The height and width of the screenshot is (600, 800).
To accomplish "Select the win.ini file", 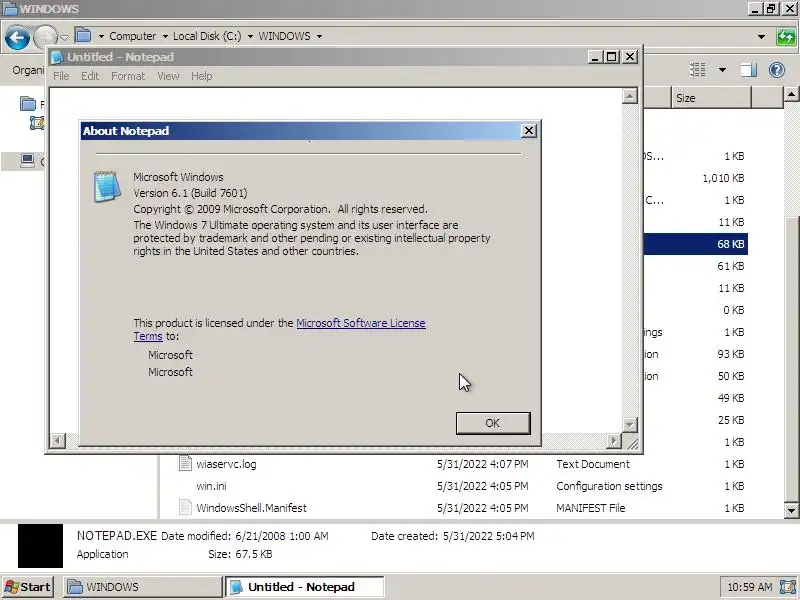I will coord(211,486).
